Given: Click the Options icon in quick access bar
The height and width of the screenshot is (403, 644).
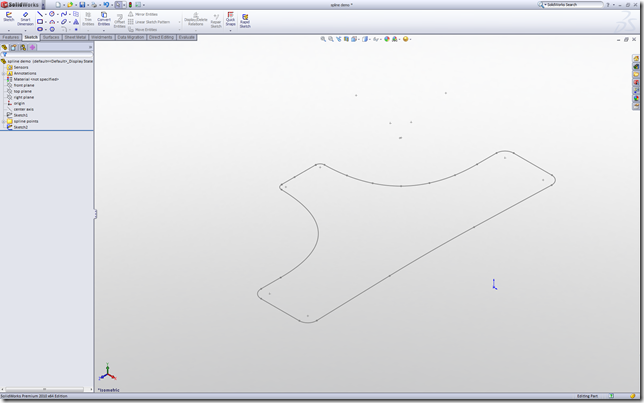Looking at the screenshot, I should pyautogui.click(x=138, y=5).
